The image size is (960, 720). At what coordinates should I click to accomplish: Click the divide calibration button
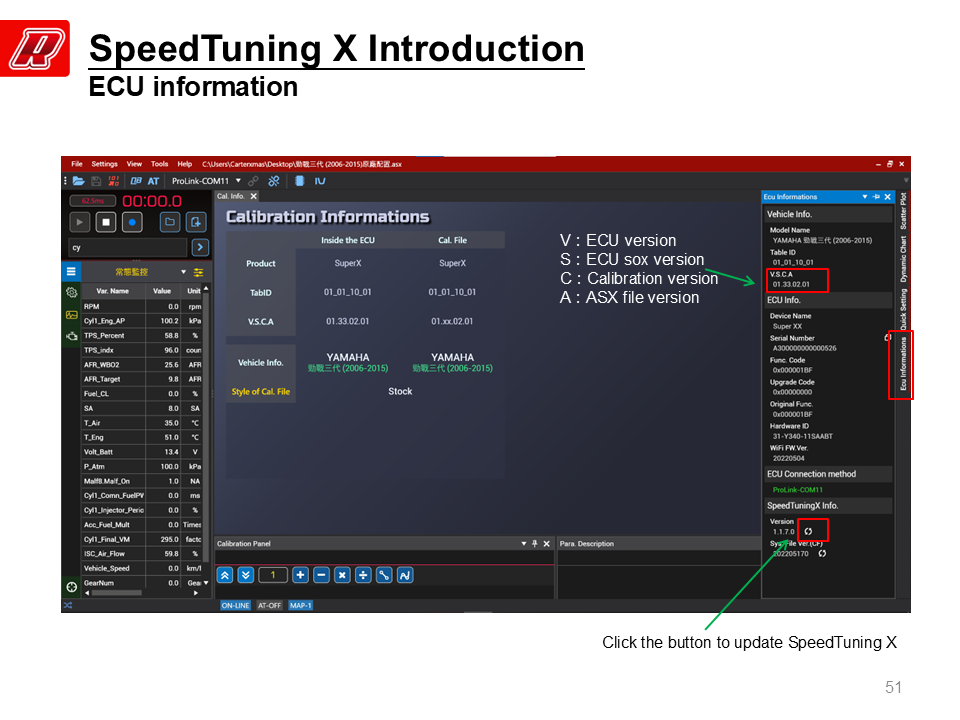pos(363,575)
